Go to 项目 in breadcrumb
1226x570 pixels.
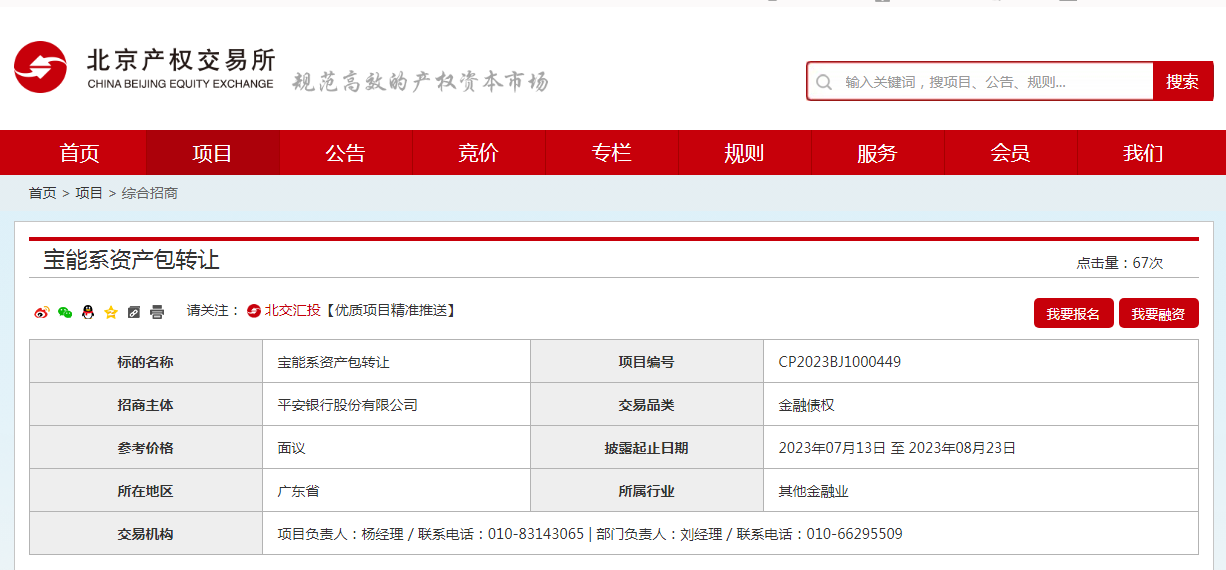coord(89,193)
